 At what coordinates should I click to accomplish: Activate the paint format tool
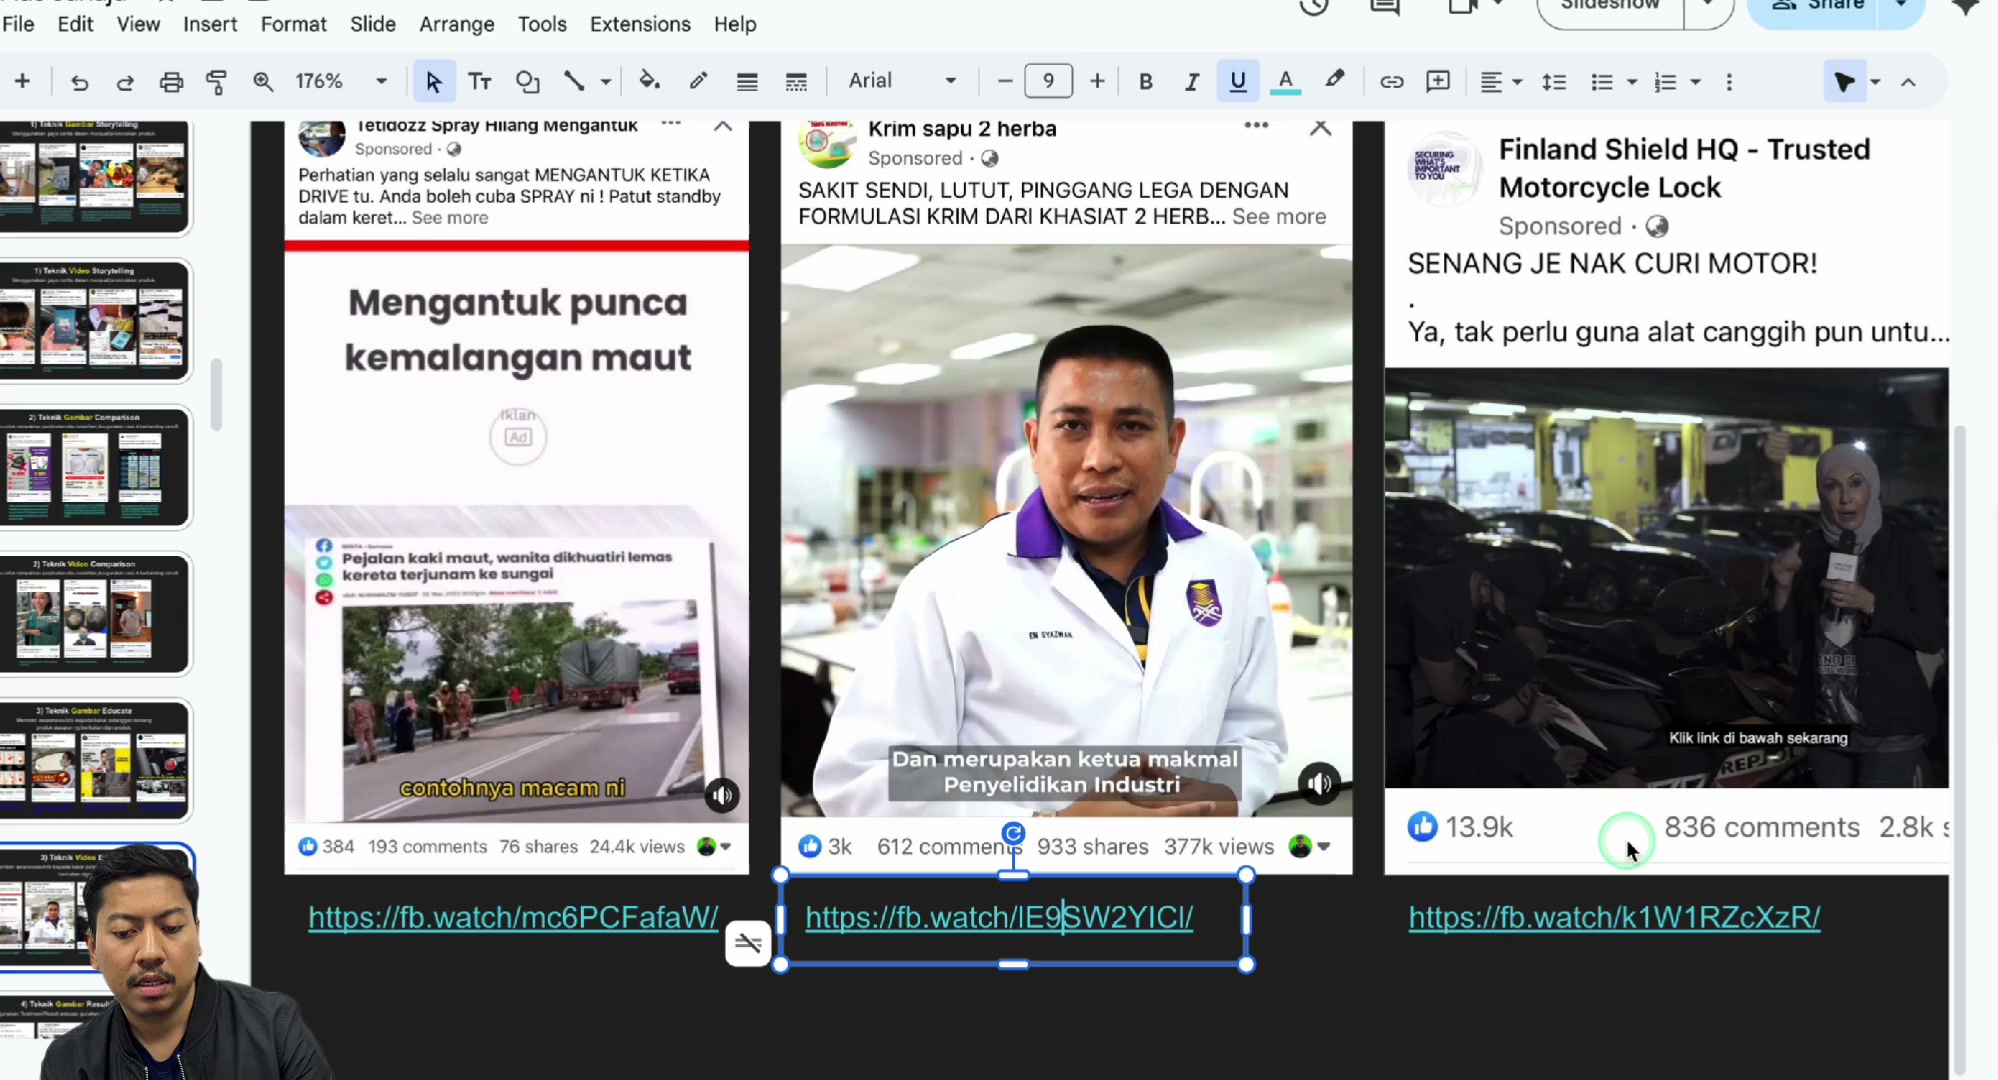(216, 82)
